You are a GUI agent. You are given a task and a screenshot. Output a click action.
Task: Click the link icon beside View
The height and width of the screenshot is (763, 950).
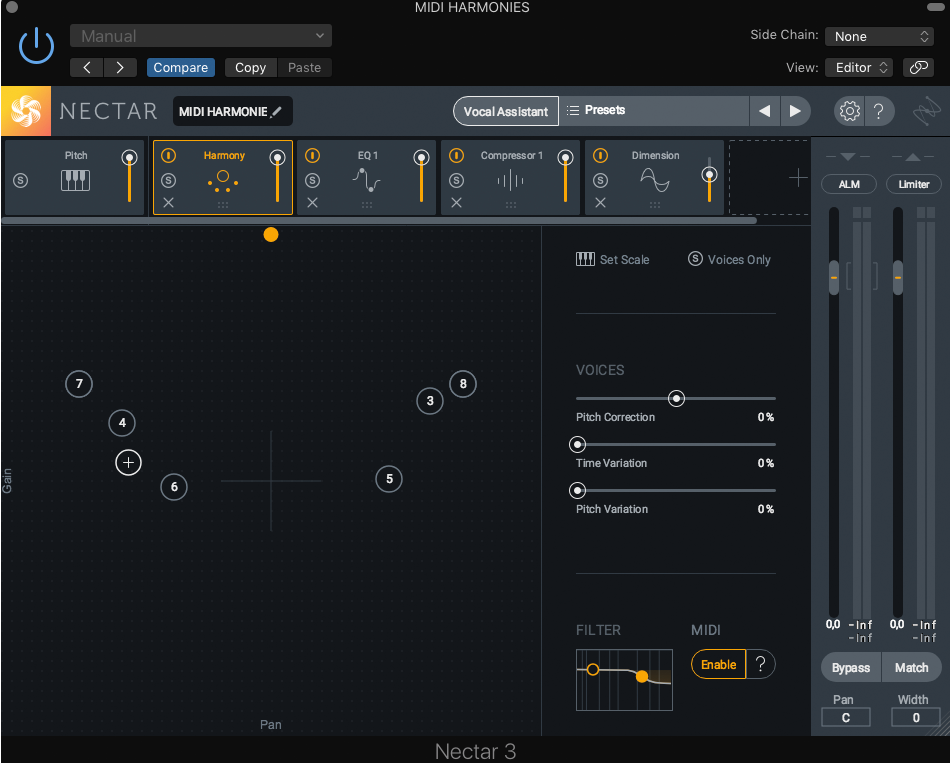click(918, 67)
